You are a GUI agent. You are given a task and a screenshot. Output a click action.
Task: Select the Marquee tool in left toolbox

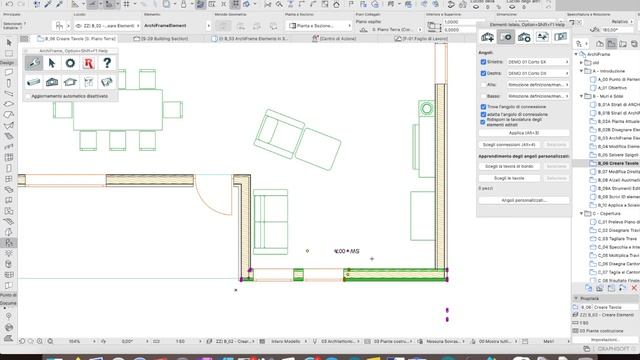coord(9,53)
